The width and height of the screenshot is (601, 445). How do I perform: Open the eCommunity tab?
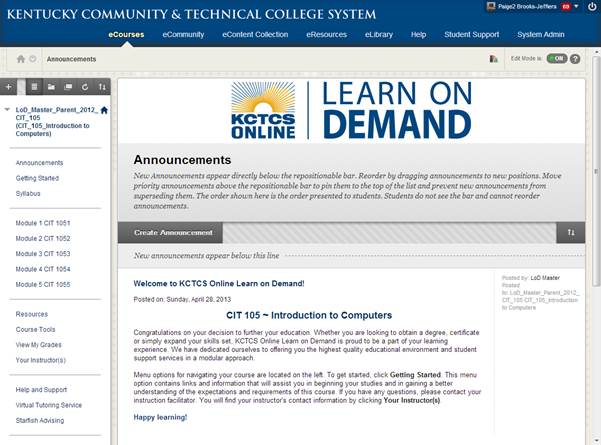(183, 34)
